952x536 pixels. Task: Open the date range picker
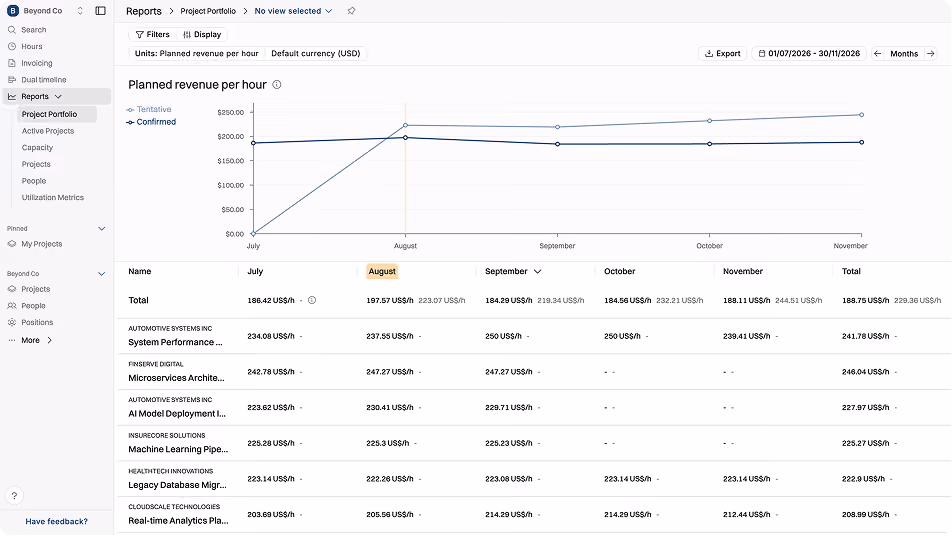[809, 53]
